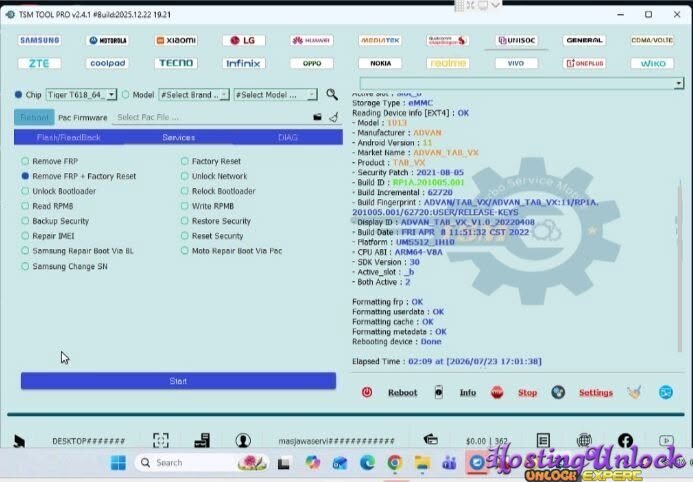Viewport: 693px width, 482px height.
Task: Click the red power icon
Action: click(367, 392)
